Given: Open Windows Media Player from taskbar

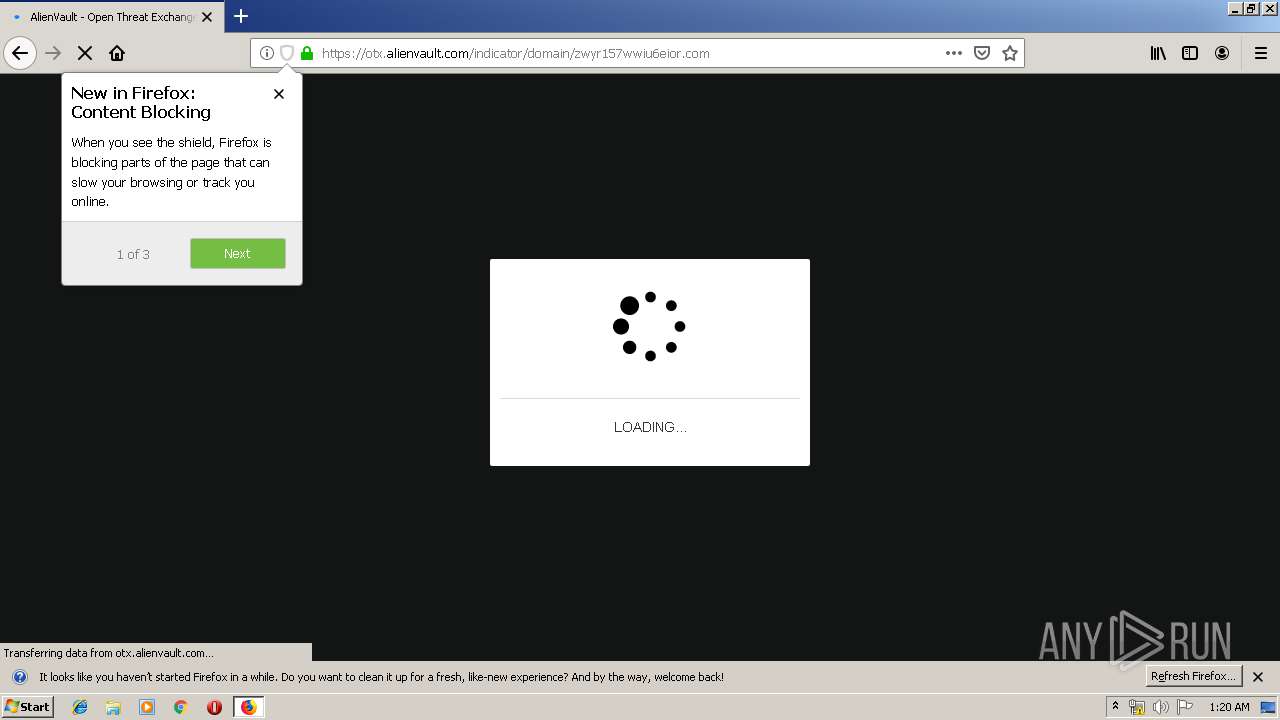Looking at the screenshot, I should click(147, 707).
